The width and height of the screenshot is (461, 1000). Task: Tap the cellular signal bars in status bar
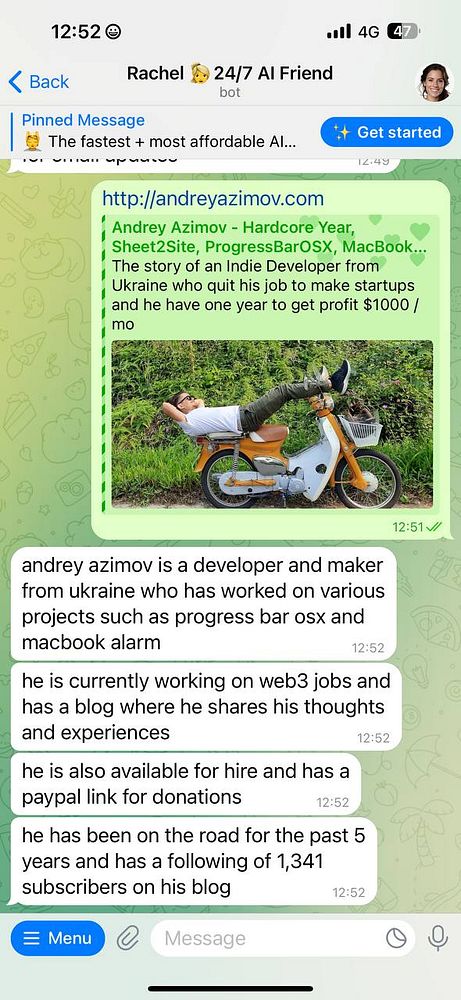[339, 32]
